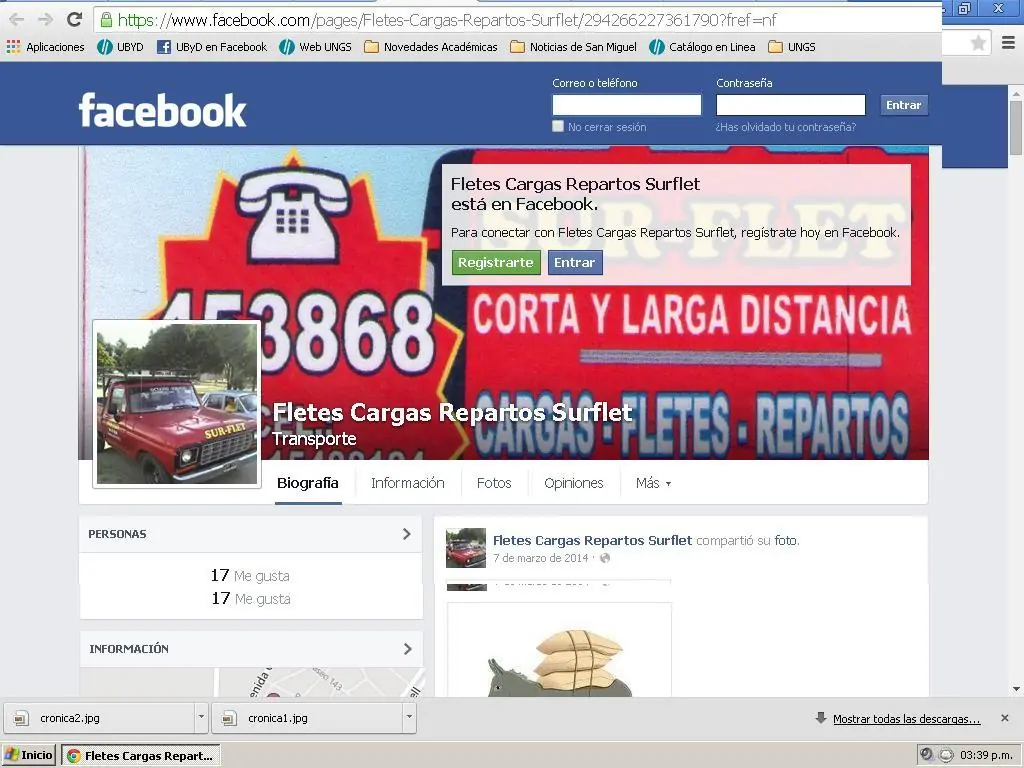Click the 7 de marzo de 2014 timestamp
The height and width of the screenshot is (768, 1024).
(x=540, y=558)
